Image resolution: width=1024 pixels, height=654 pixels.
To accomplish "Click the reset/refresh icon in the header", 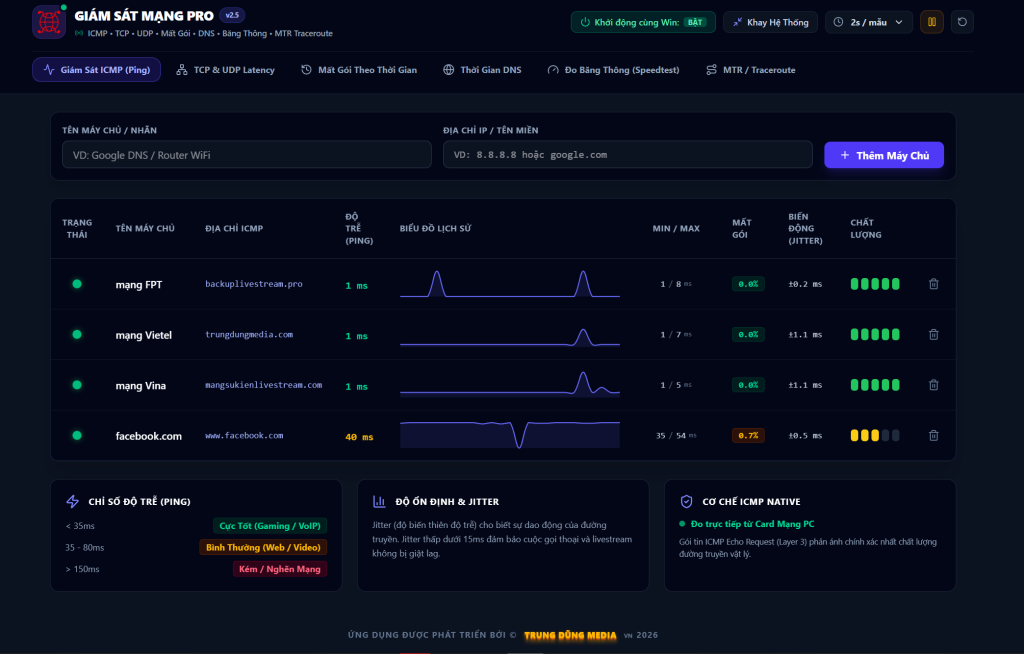I will pyautogui.click(x=962, y=22).
